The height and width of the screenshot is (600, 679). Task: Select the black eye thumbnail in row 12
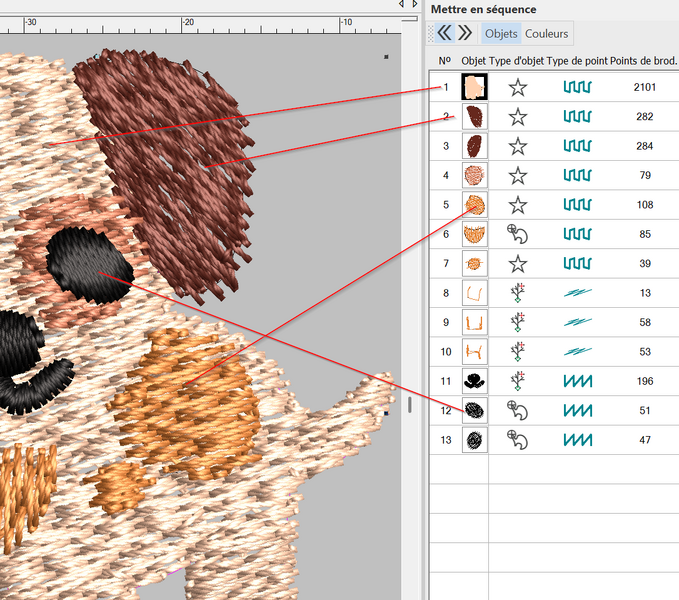pyautogui.click(x=474, y=410)
